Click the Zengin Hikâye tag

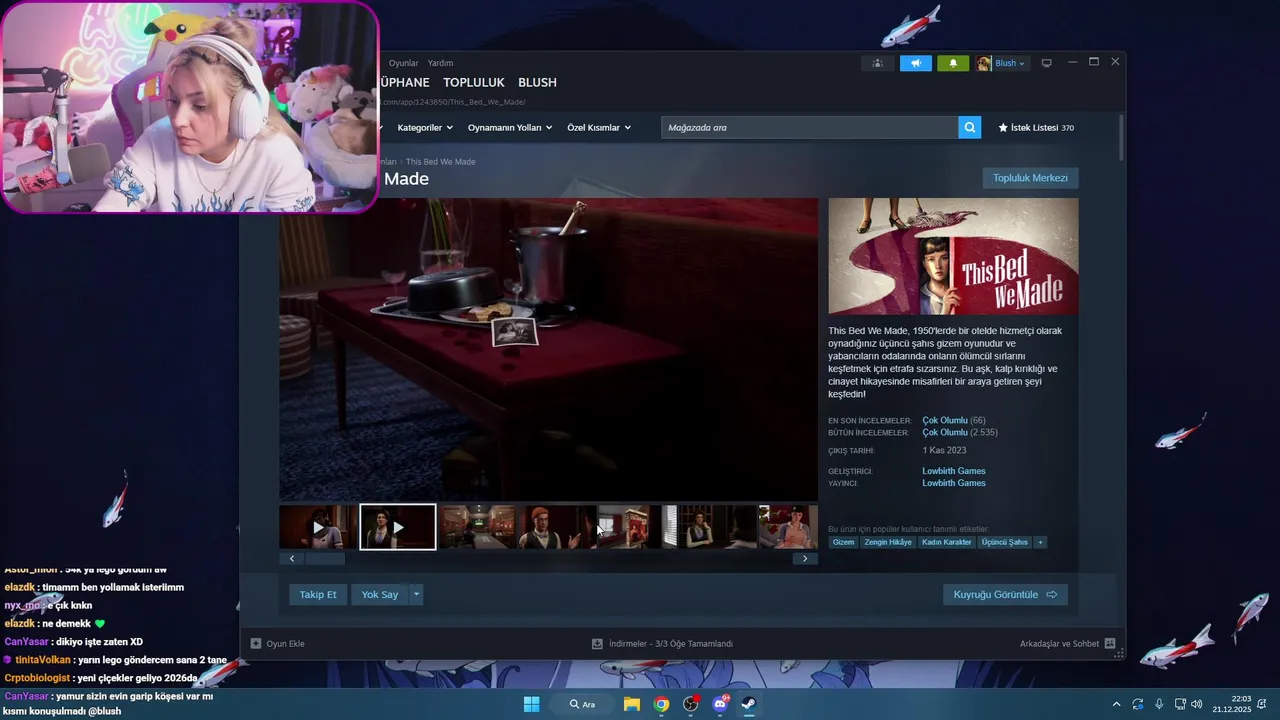point(888,542)
